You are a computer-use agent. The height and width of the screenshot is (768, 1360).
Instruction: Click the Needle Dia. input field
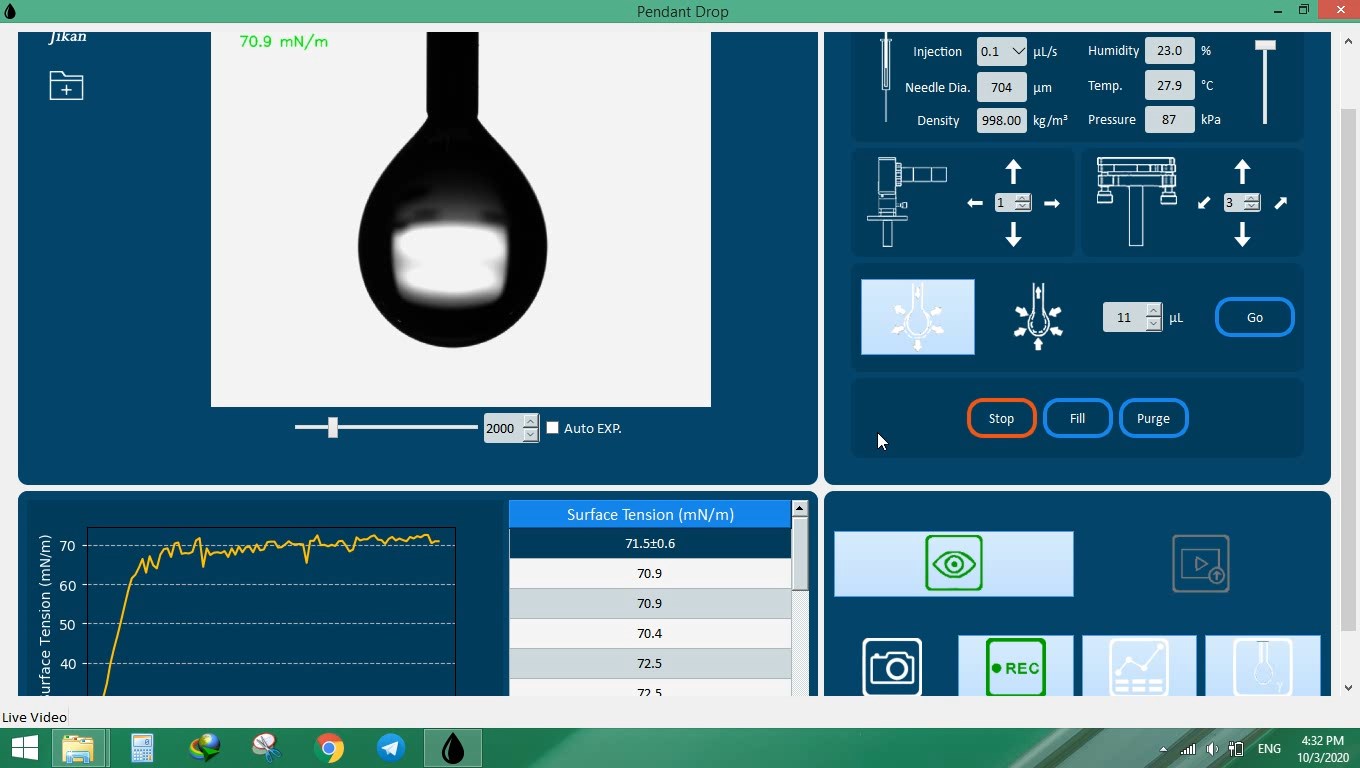pos(1001,87)
